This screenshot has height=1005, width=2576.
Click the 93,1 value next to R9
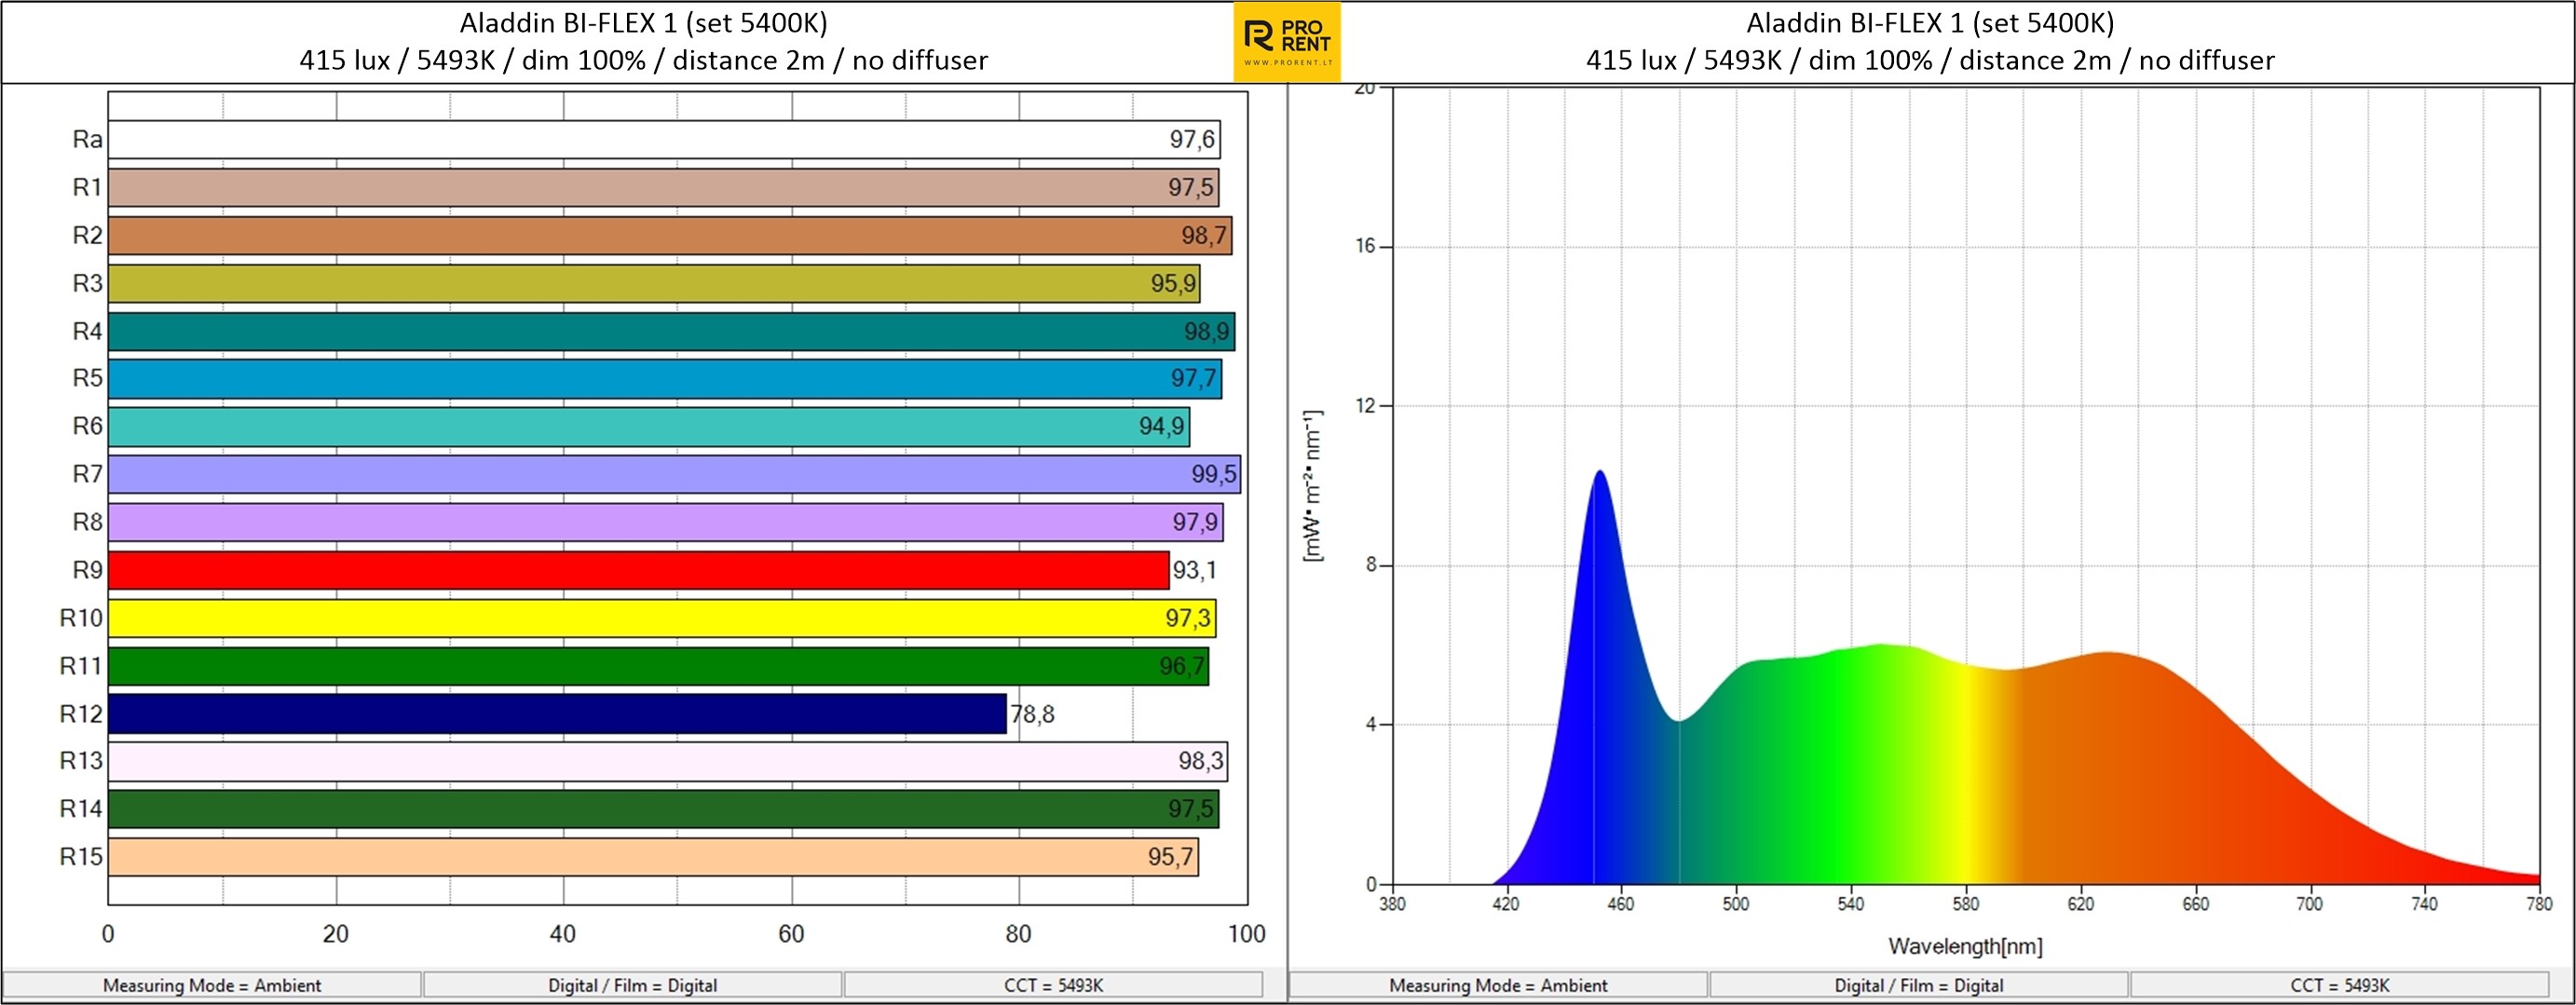tap(1195, 570)
